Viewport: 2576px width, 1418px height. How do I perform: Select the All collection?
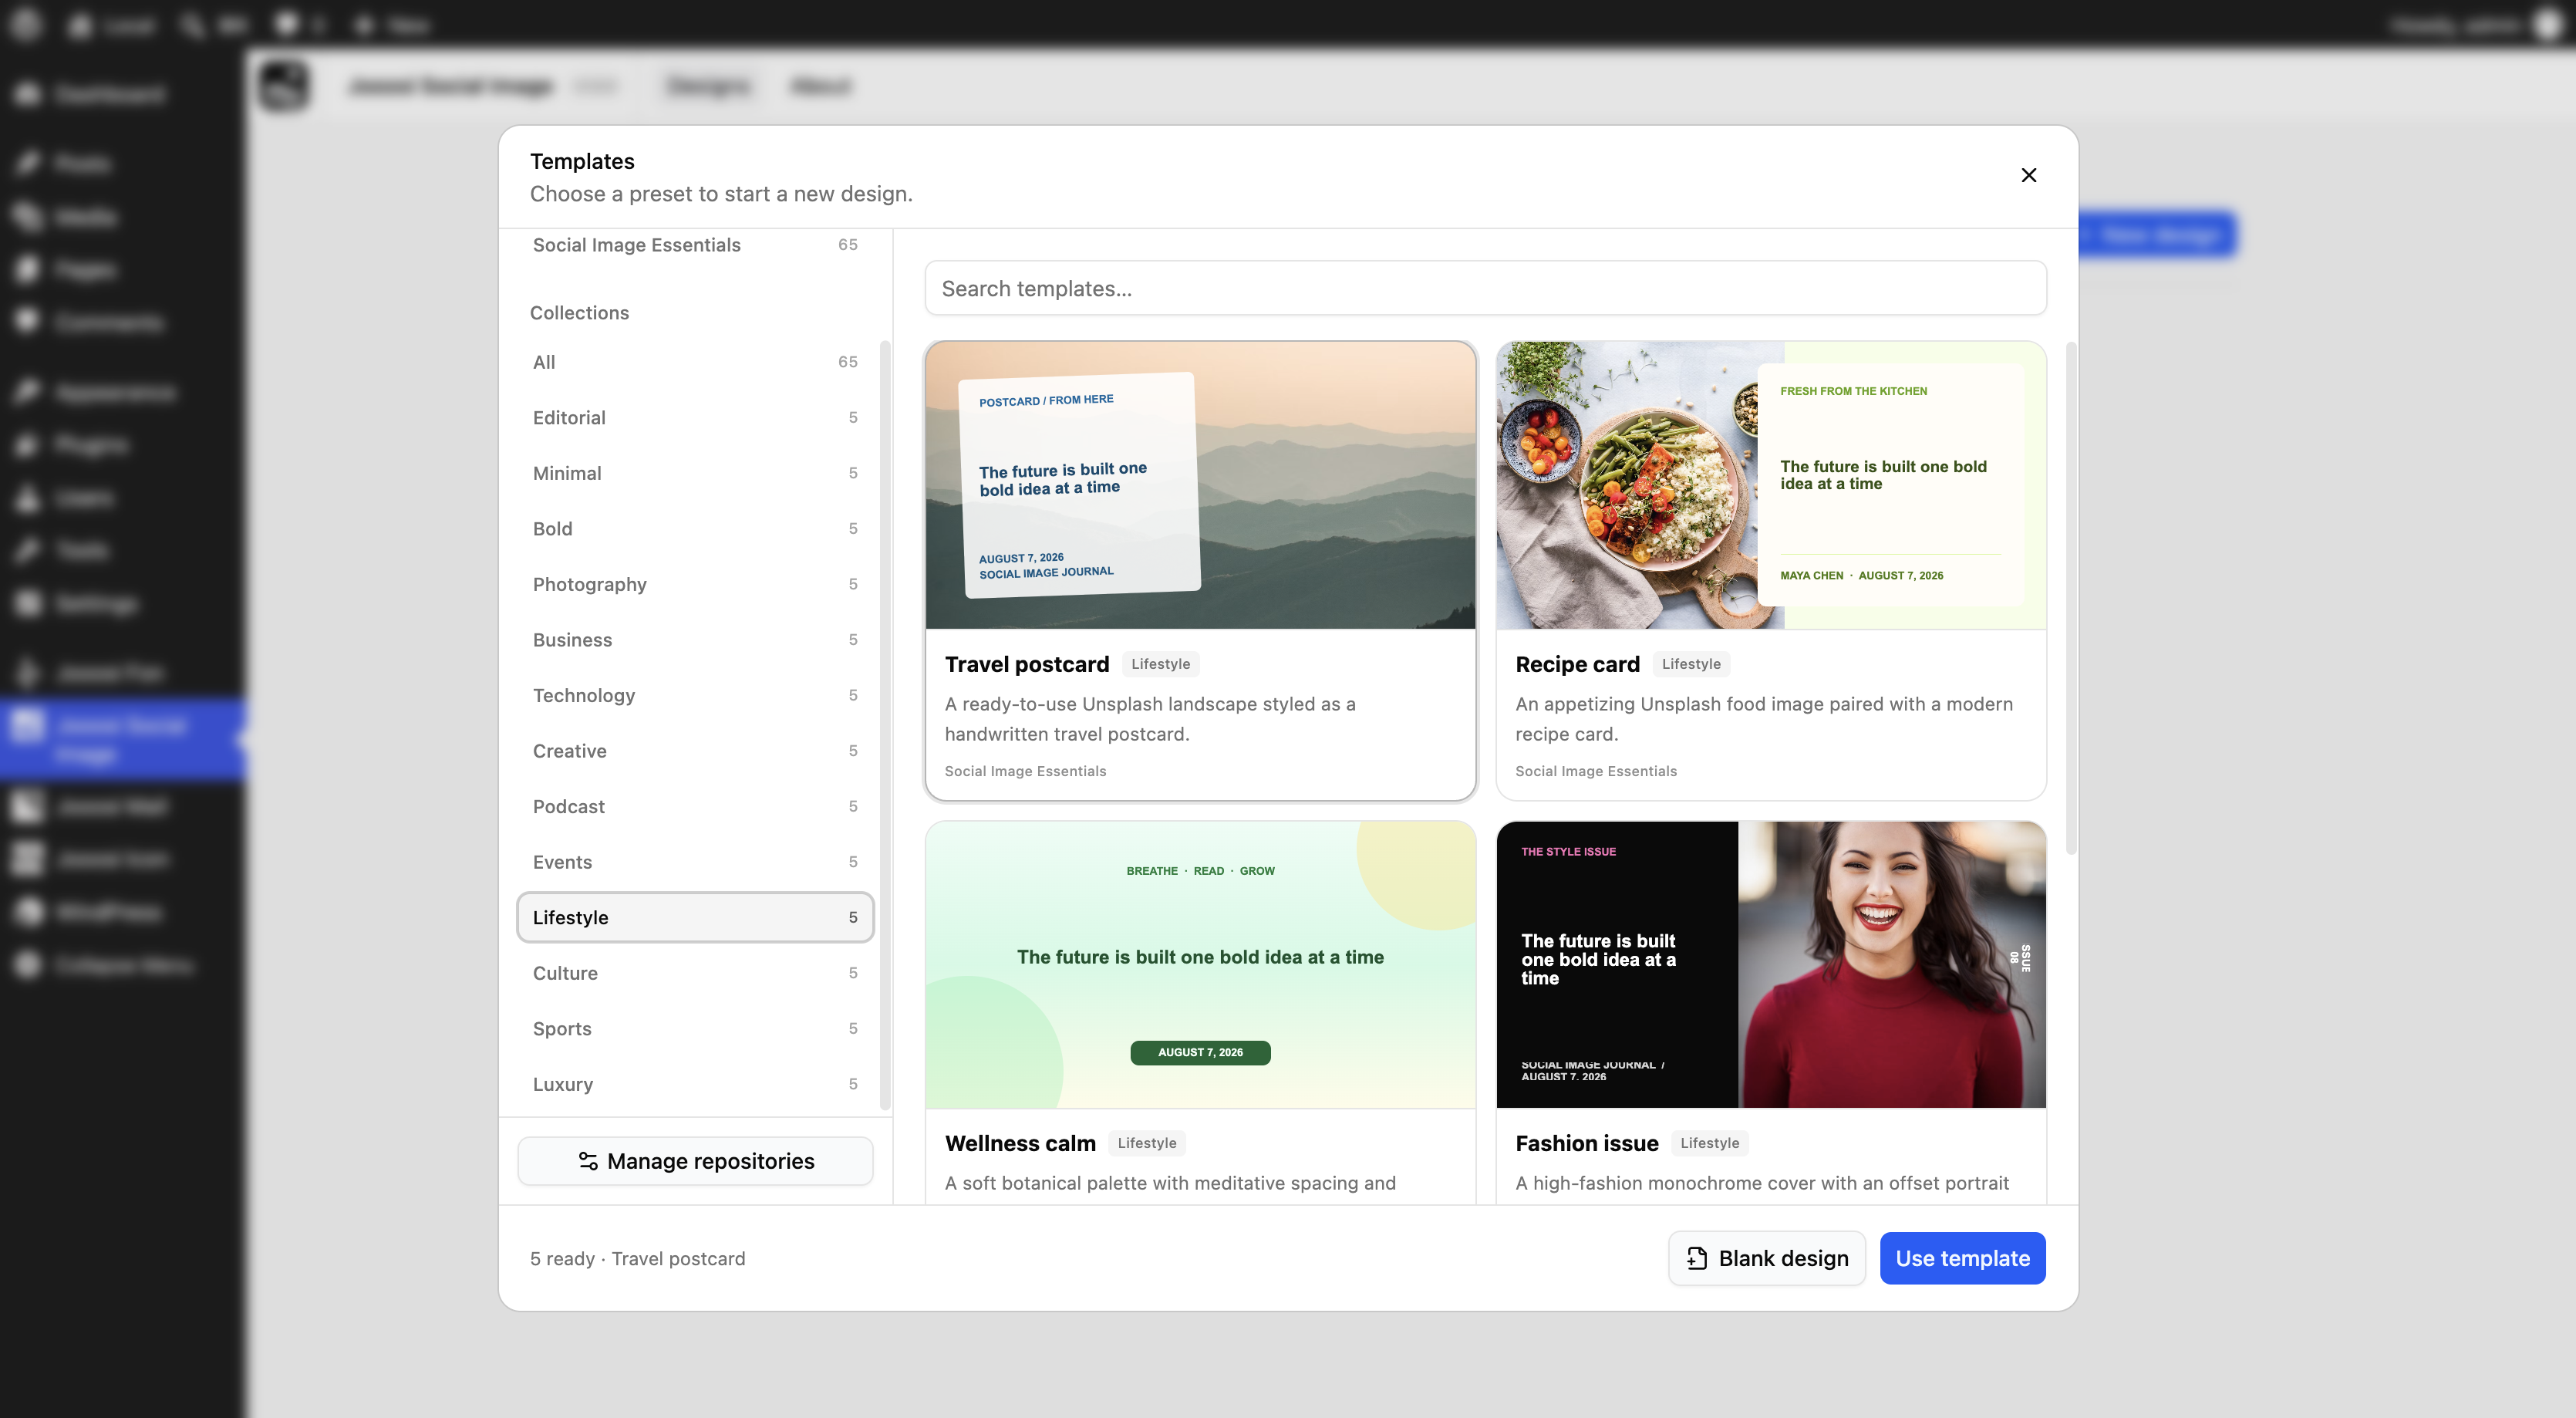(x=695, y=362)
